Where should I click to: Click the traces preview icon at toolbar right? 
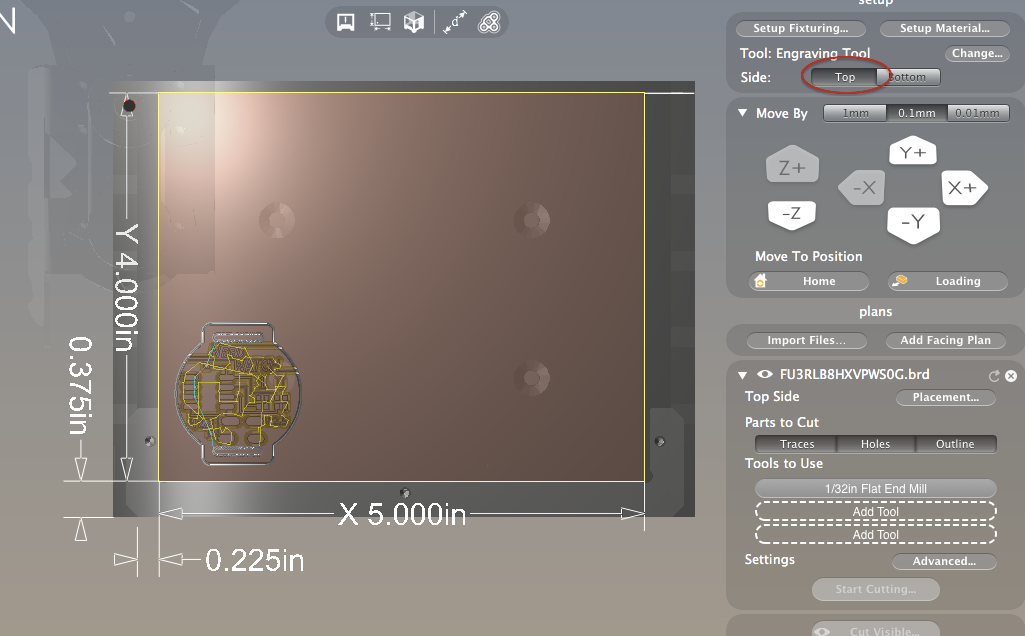488,21
